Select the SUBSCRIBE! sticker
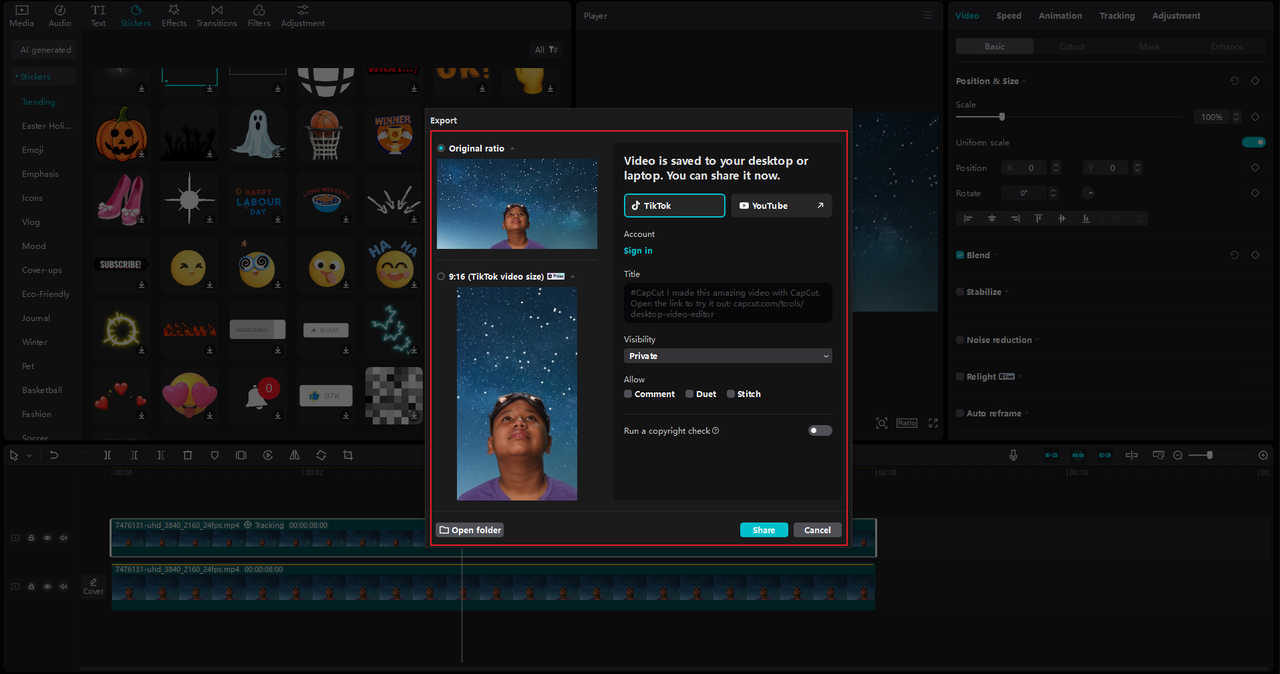1280x674 pixels. (121, 265)
